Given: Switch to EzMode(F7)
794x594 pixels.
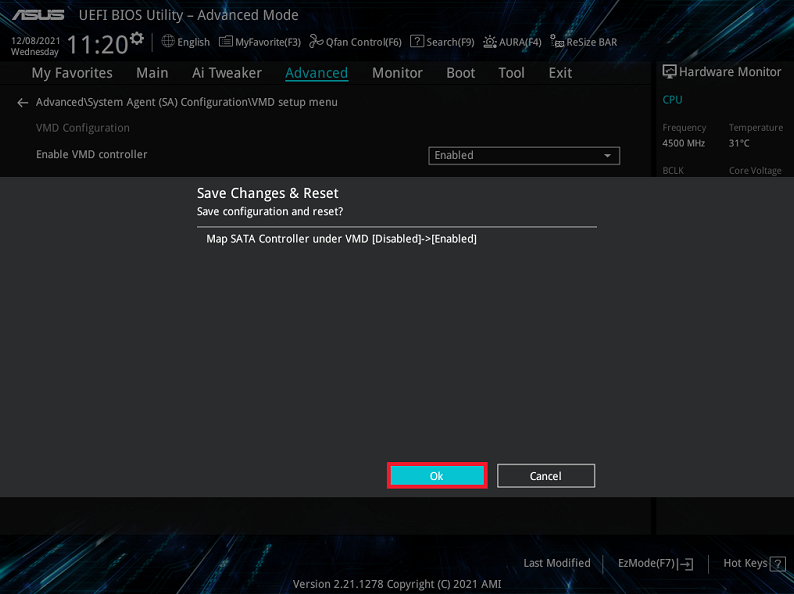Looking at the screenshot, I should click(x=655, y=563).
